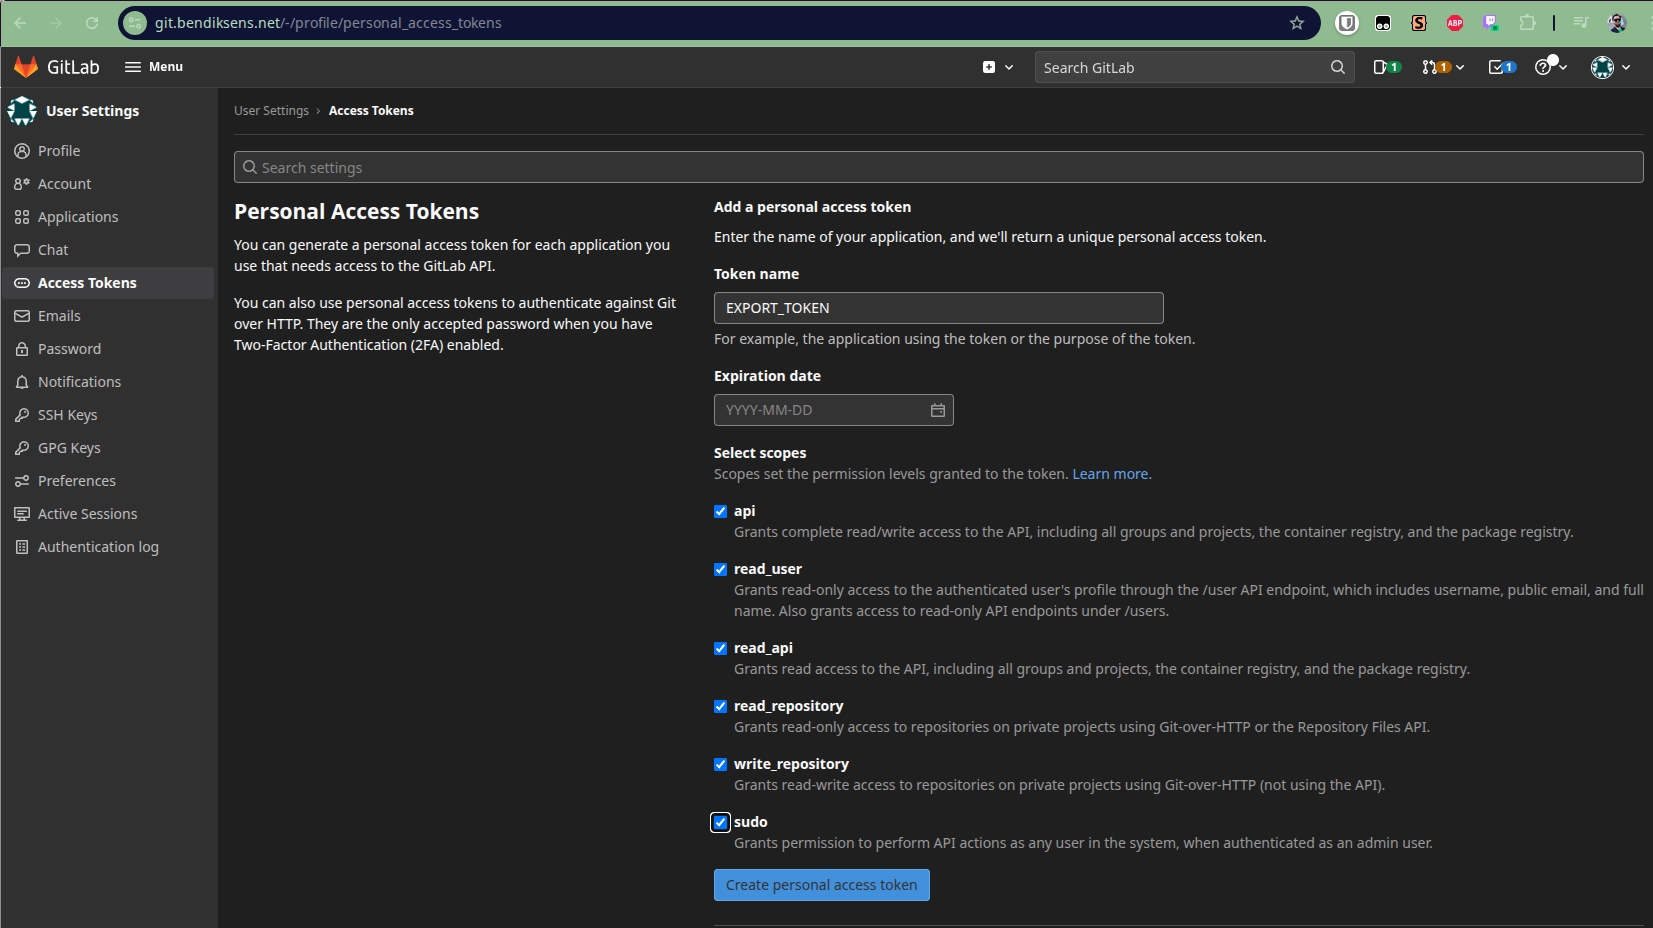Image resolution: width=1653 pixels, height=928 pixels.
Task: Click the Twitch extension icon
Action: (x=1491, y=23)
